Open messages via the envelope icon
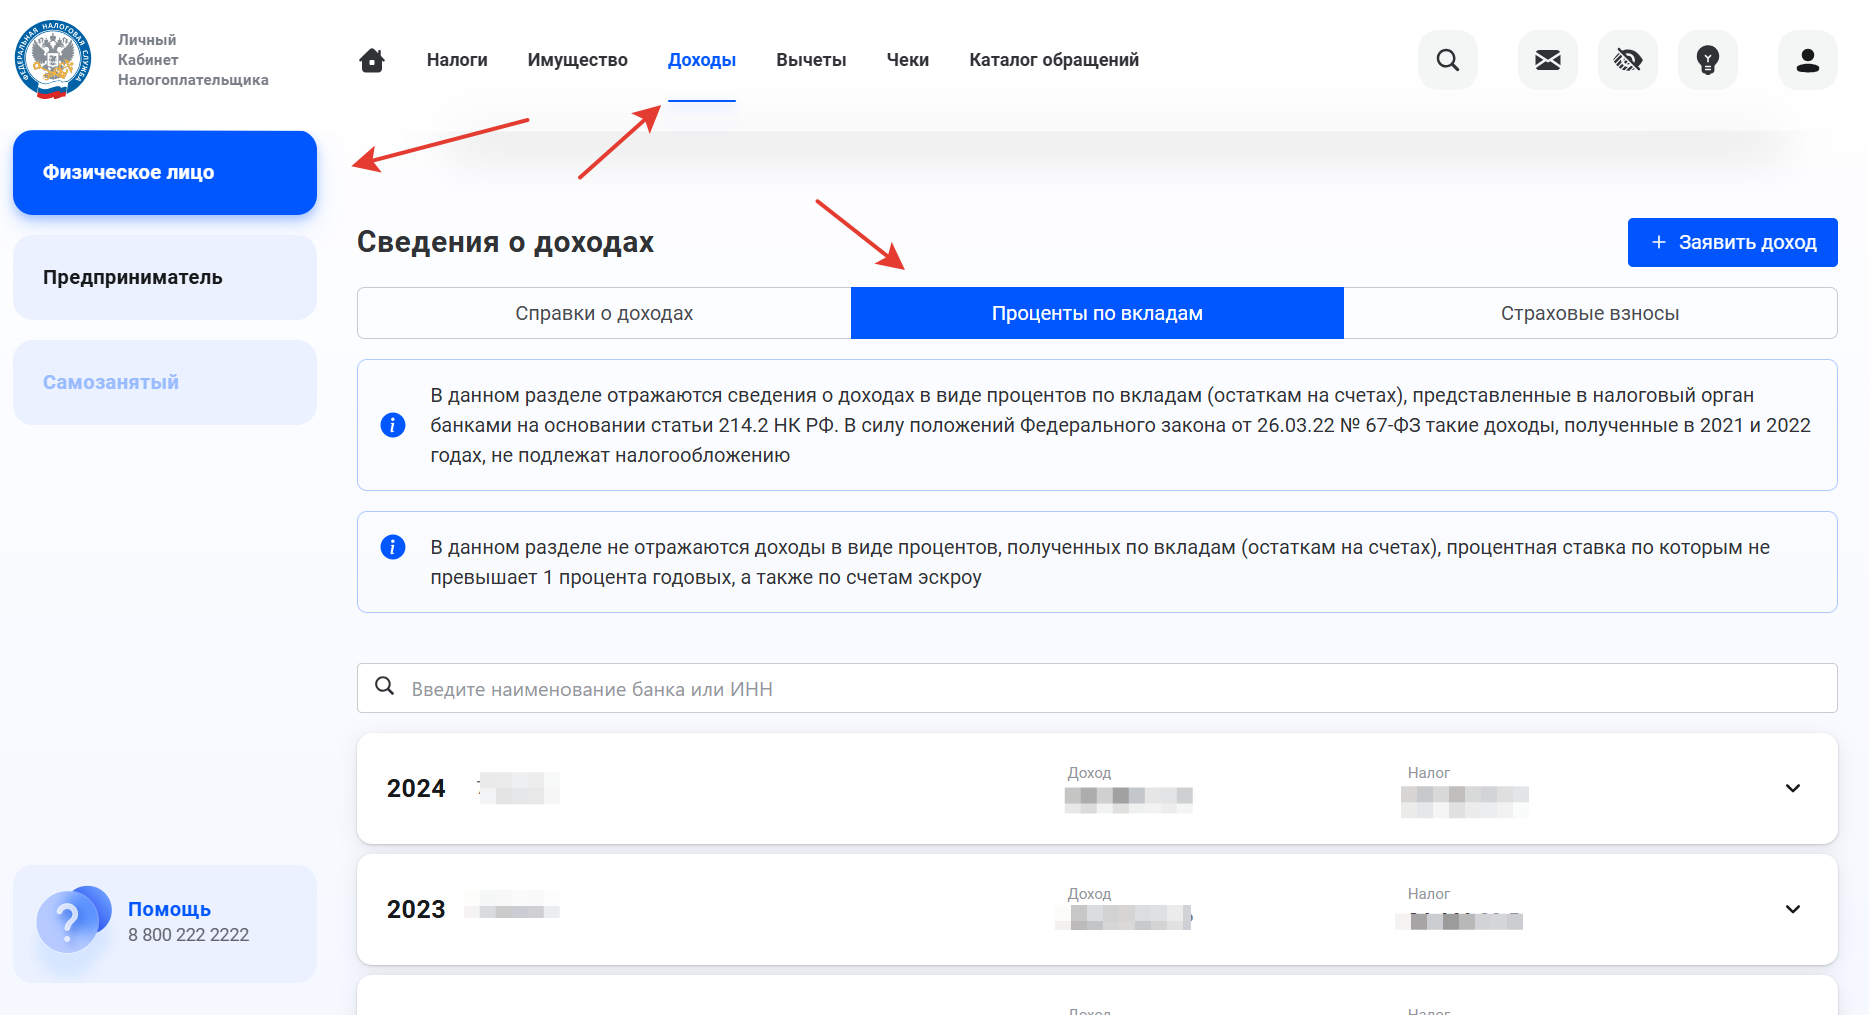The height and width of the screenshot is (1015, 1869). (1547, 60)
